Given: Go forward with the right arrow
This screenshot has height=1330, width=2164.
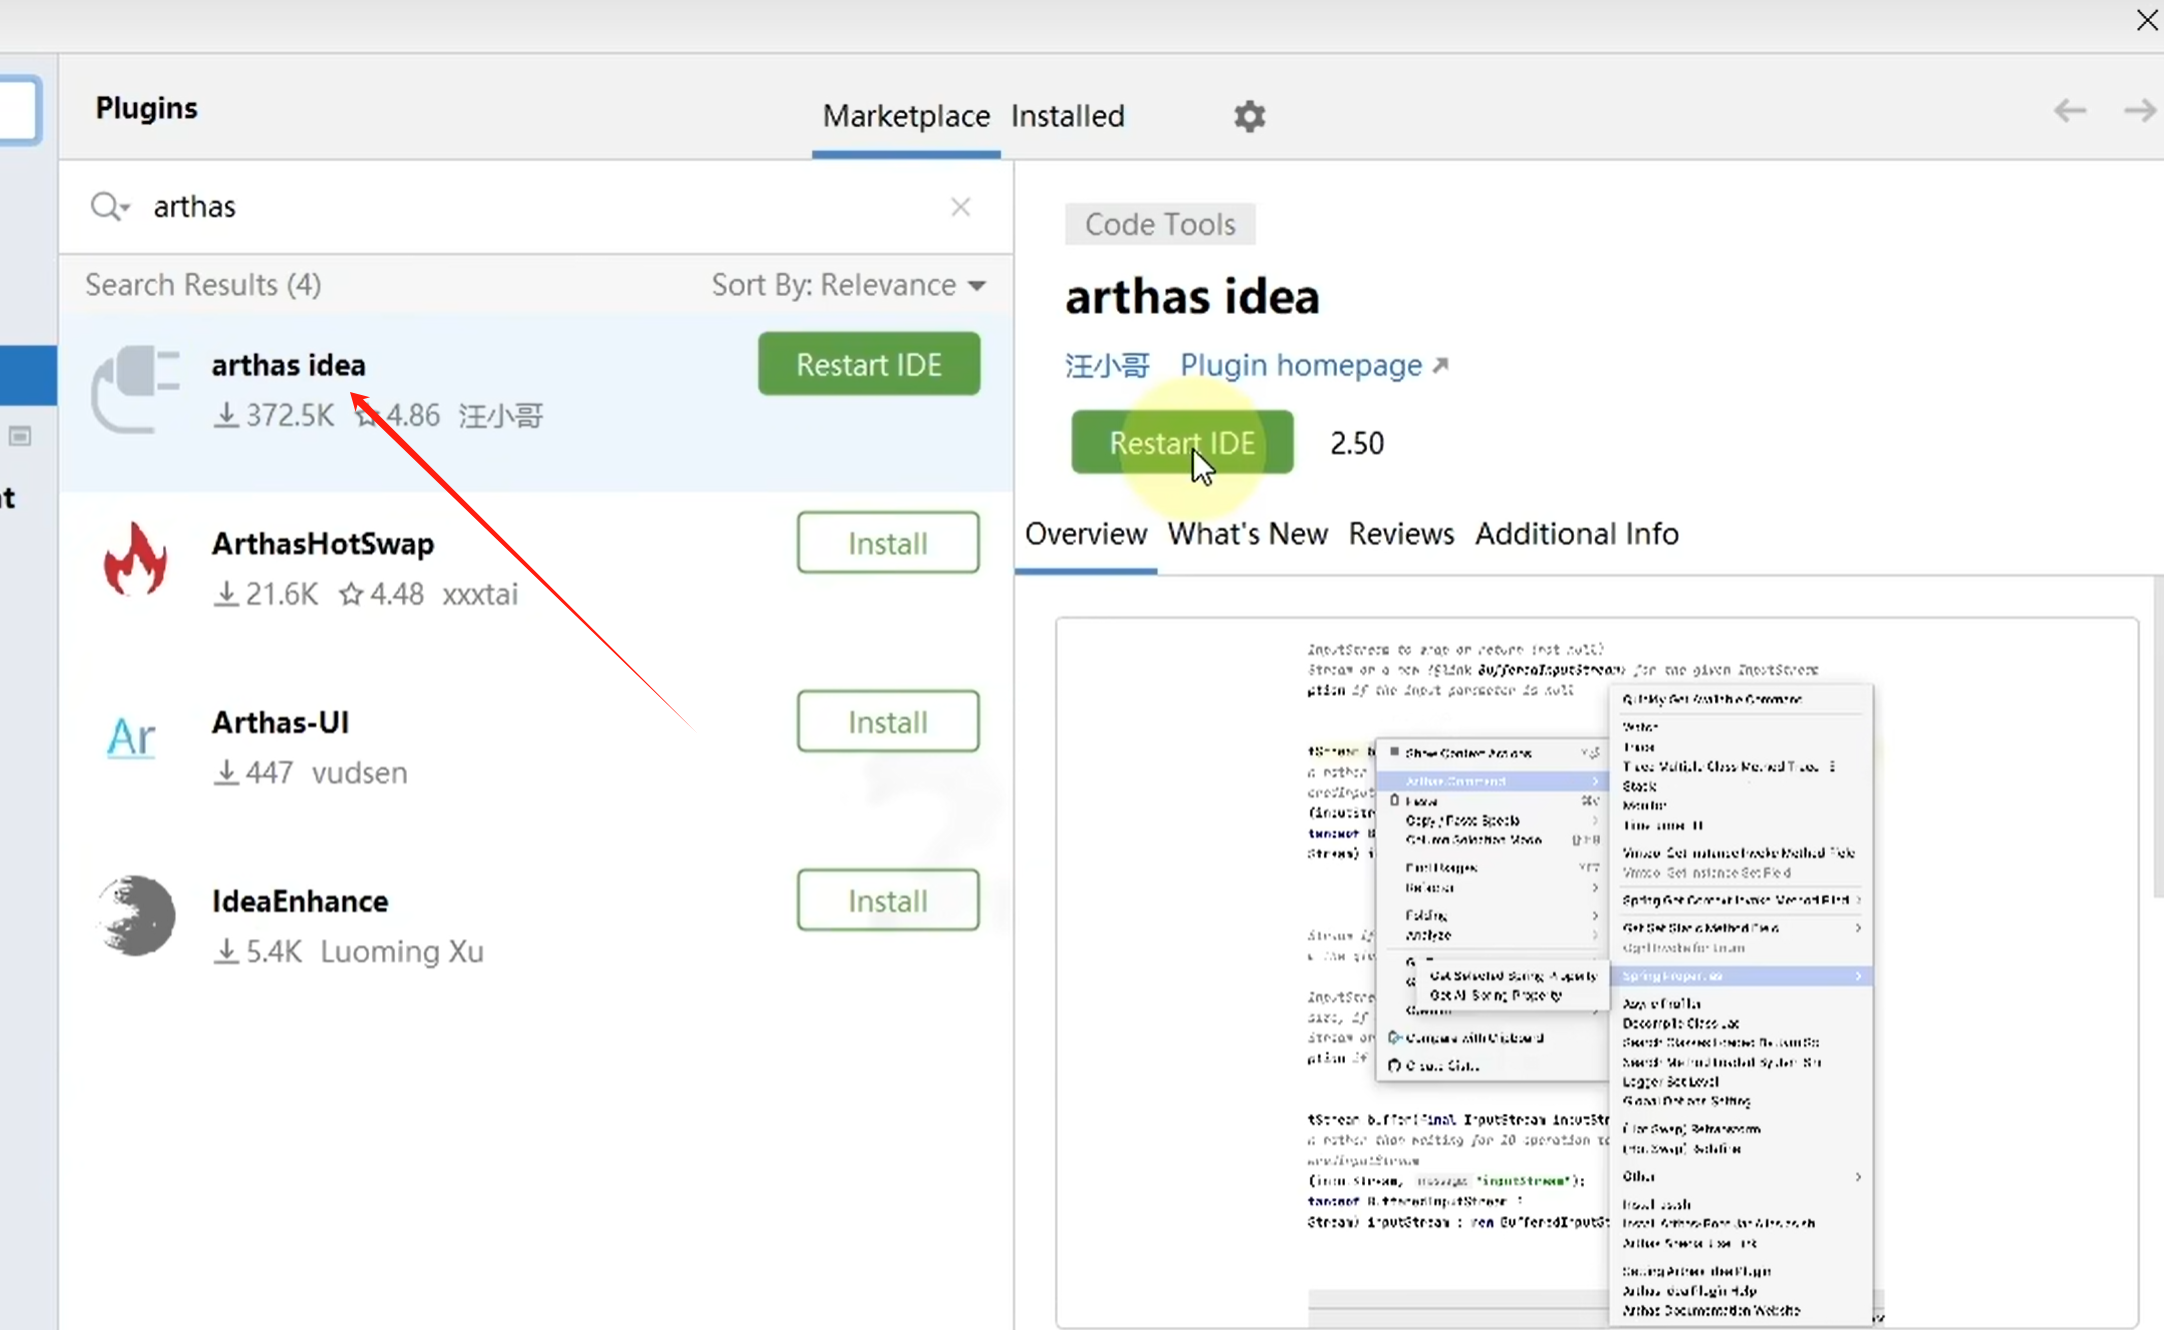Looking at the screenshot, I should click(2141, 110).
